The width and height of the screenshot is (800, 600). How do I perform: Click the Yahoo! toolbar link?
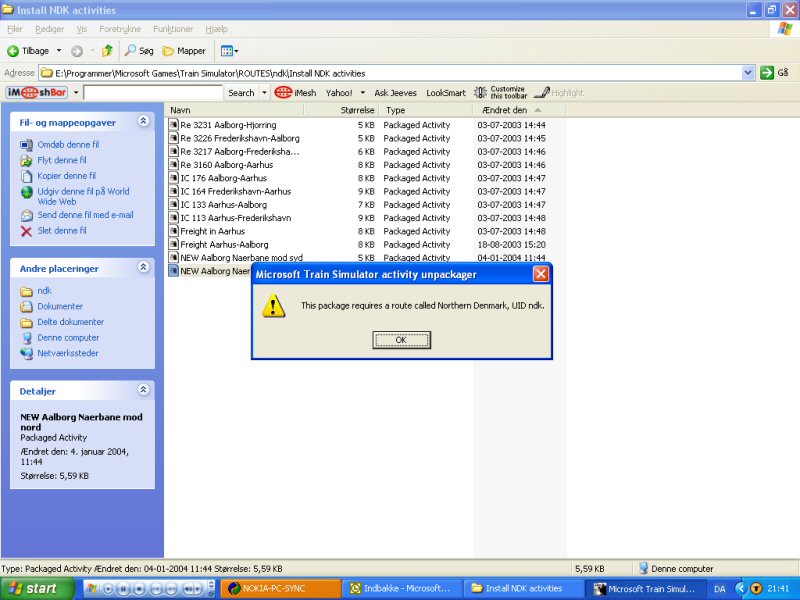[339, 92]
